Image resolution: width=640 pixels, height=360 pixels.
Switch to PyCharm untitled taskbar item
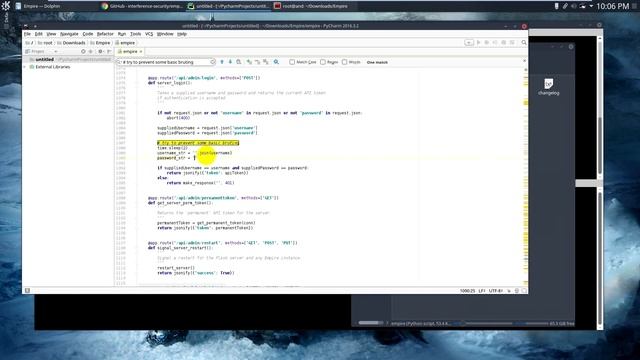tap(229, 6)
